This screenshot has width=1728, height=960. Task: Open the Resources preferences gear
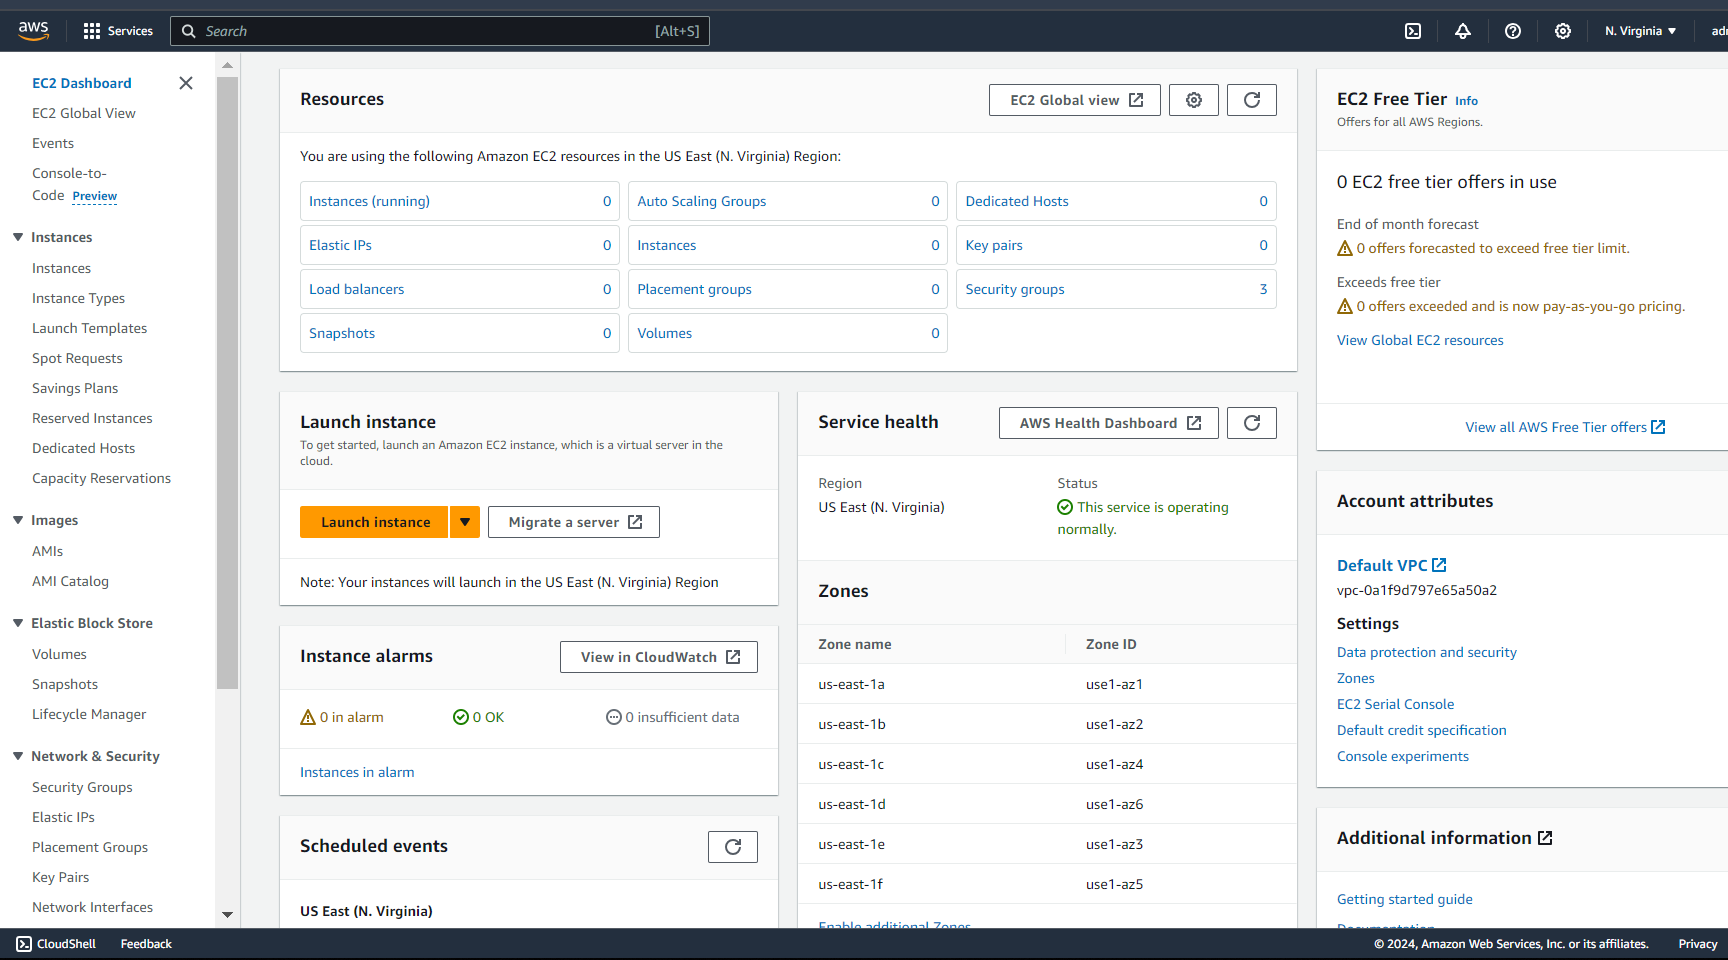(x=1193, y=99)
